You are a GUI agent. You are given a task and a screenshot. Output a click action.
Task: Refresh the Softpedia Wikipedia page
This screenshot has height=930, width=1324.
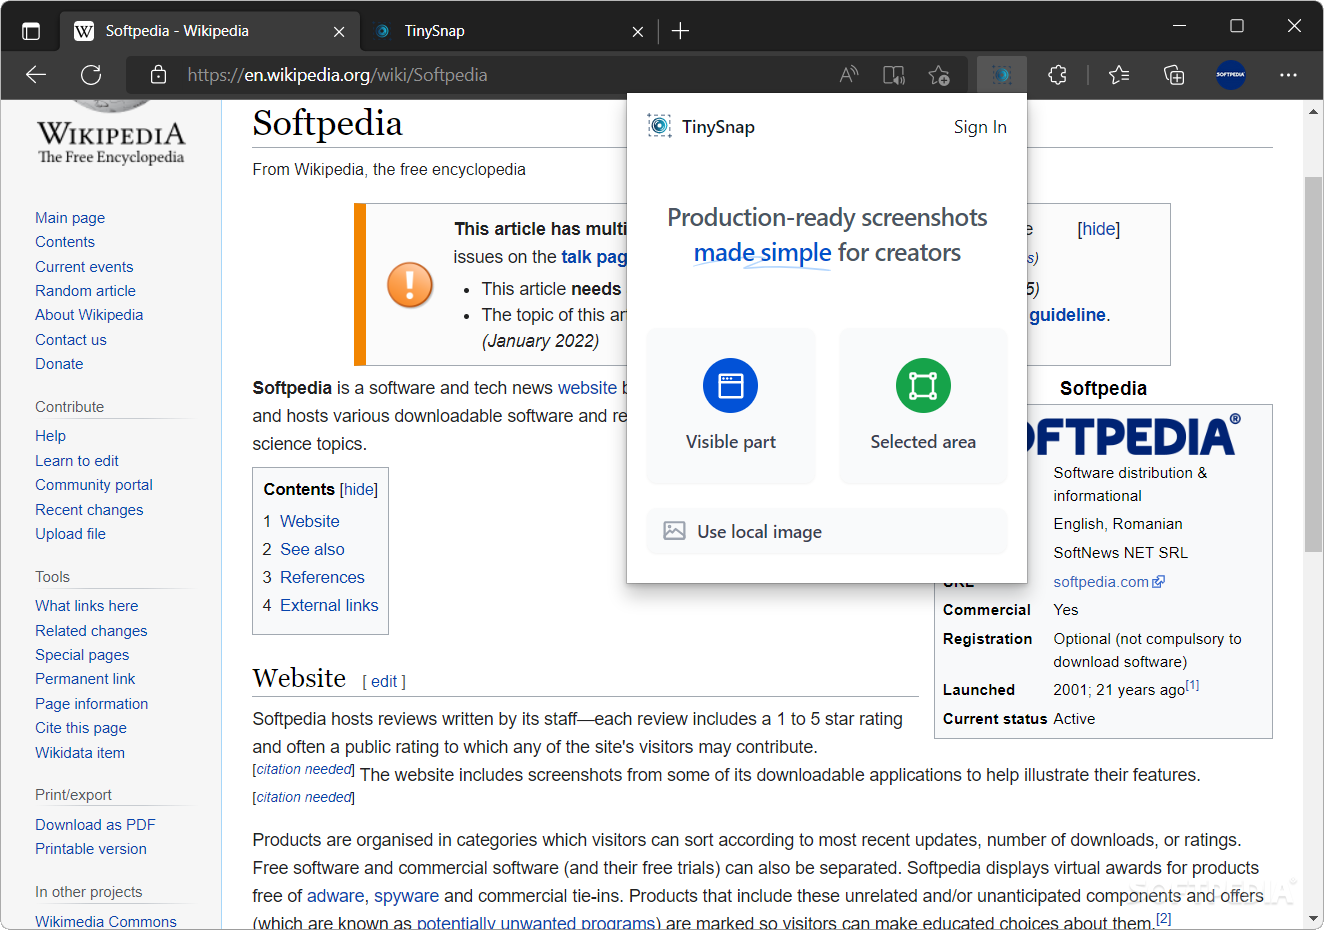pos(91,75)
